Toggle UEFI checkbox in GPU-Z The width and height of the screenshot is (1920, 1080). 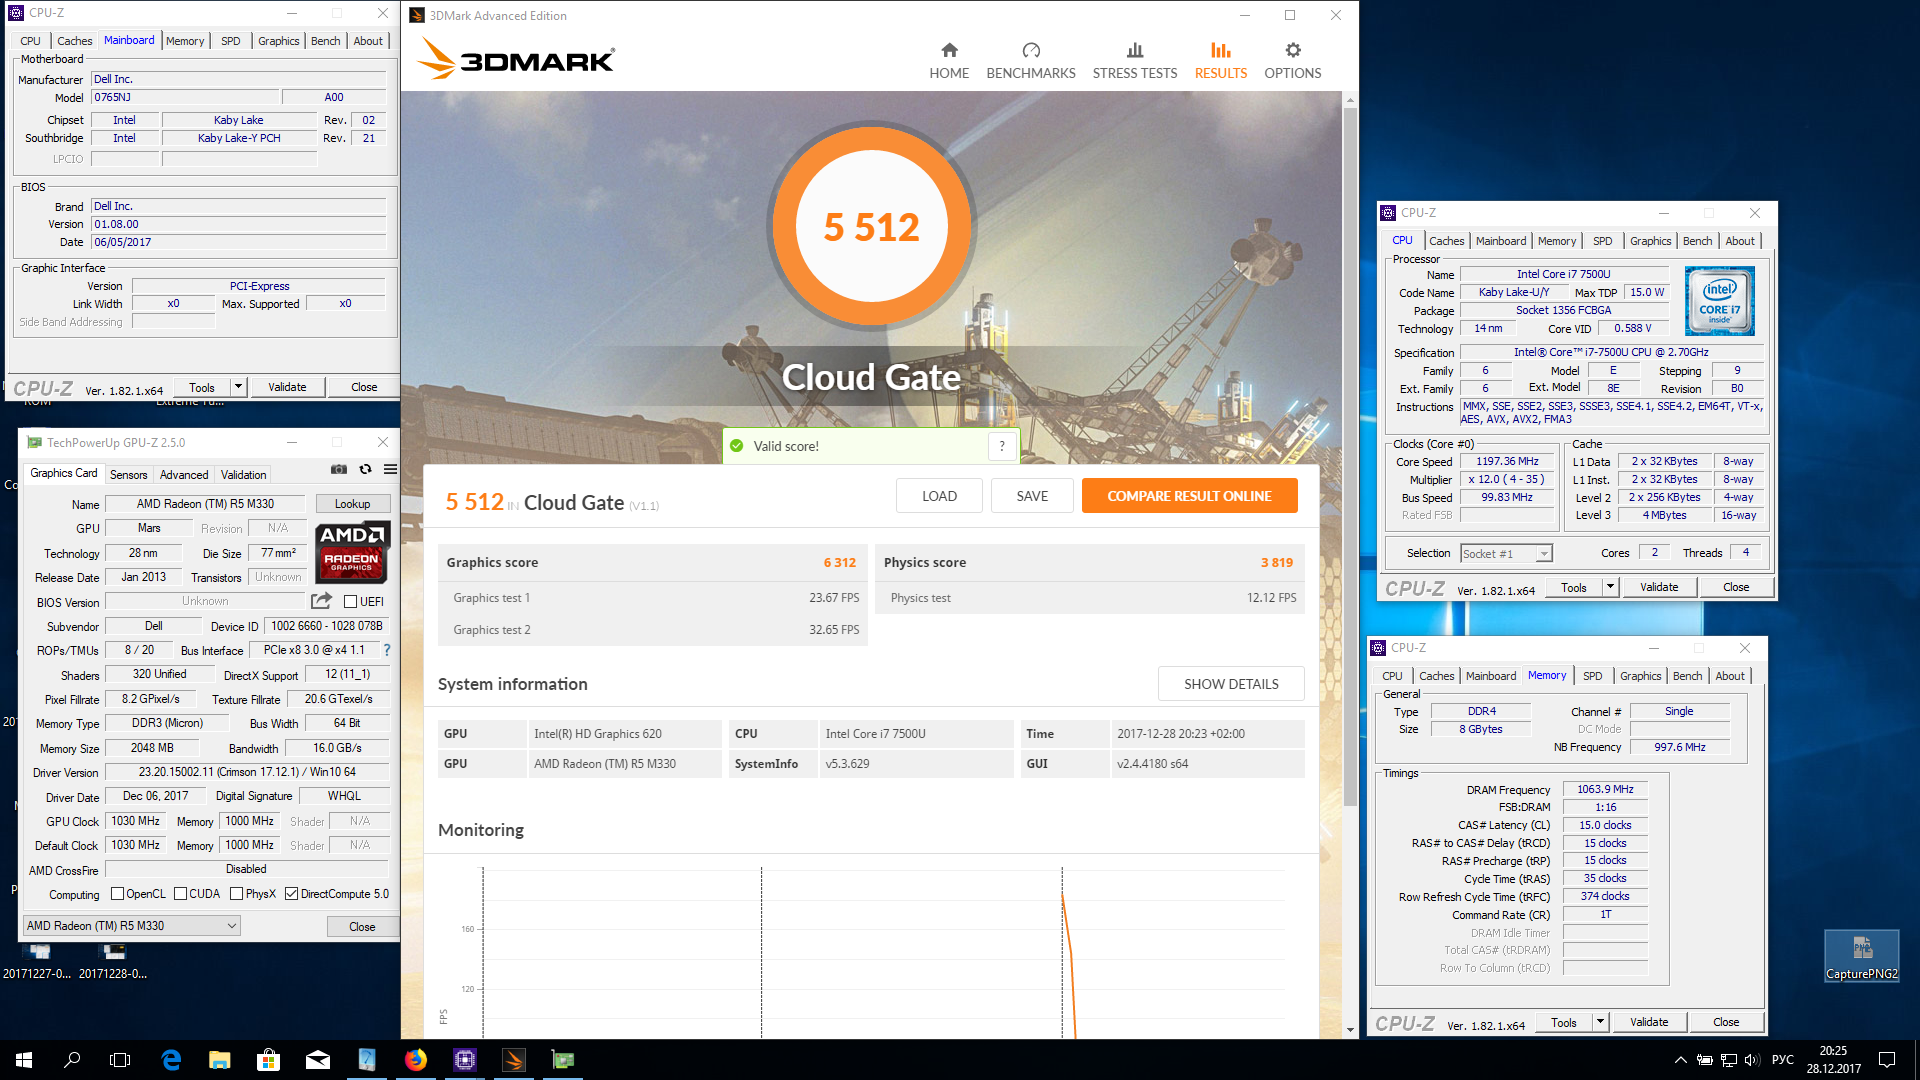351,602
